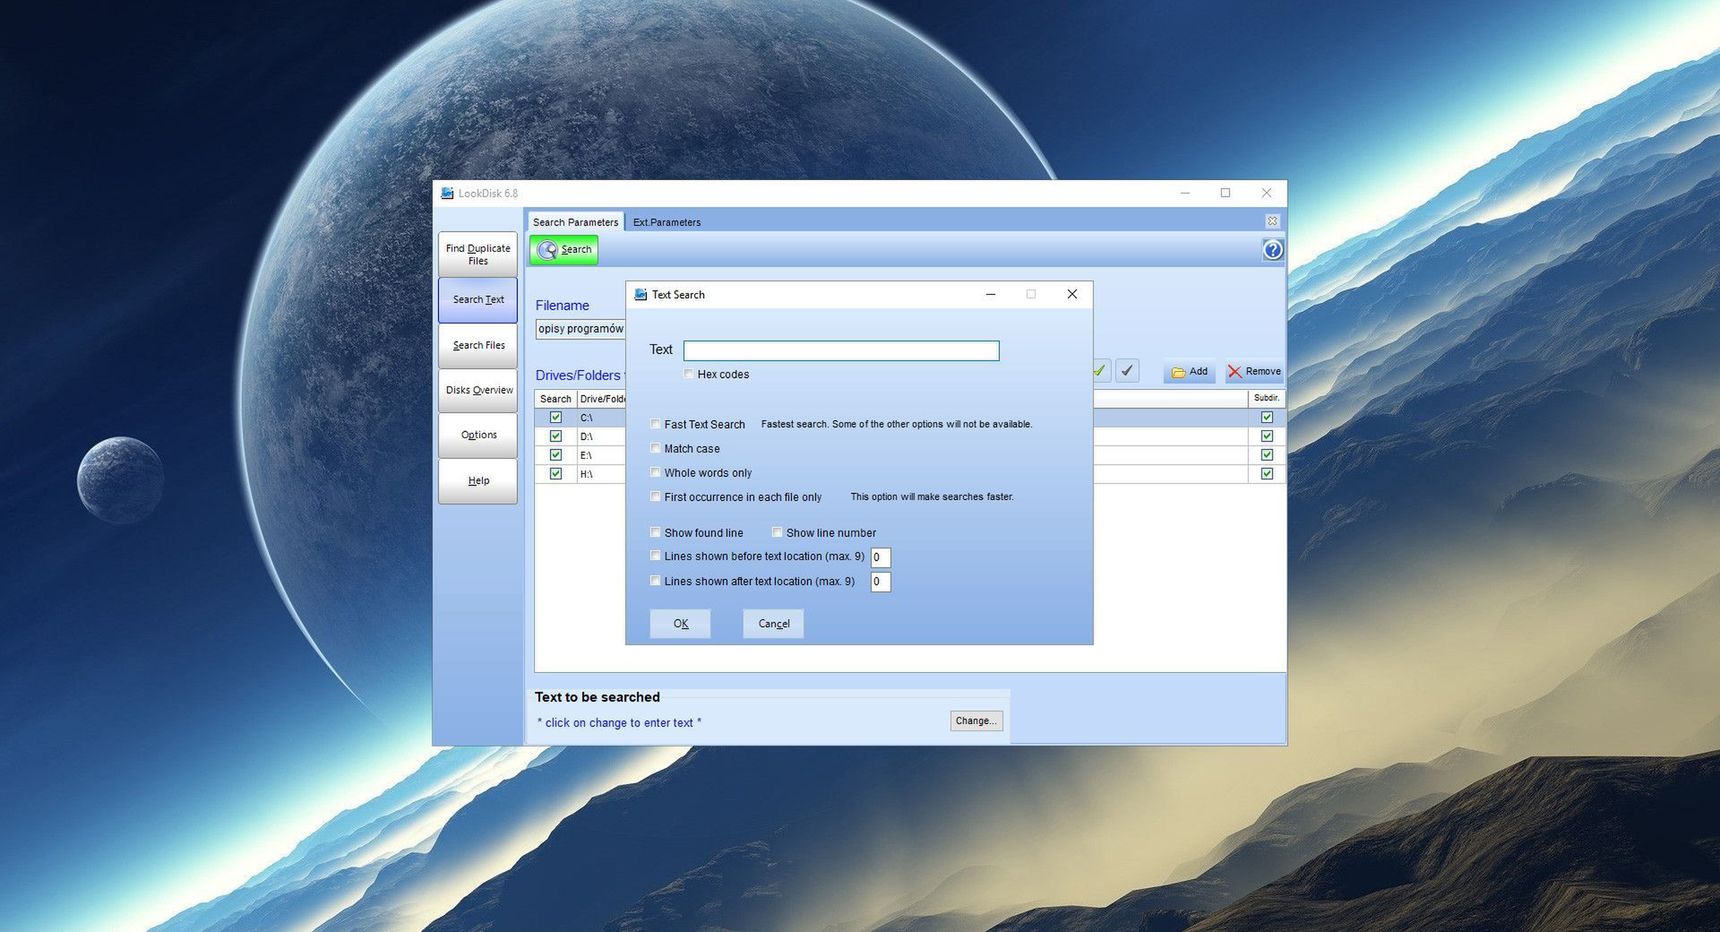
Task: Switch to the Ext.Parameters tab
Action: click(x=667, y=222)
